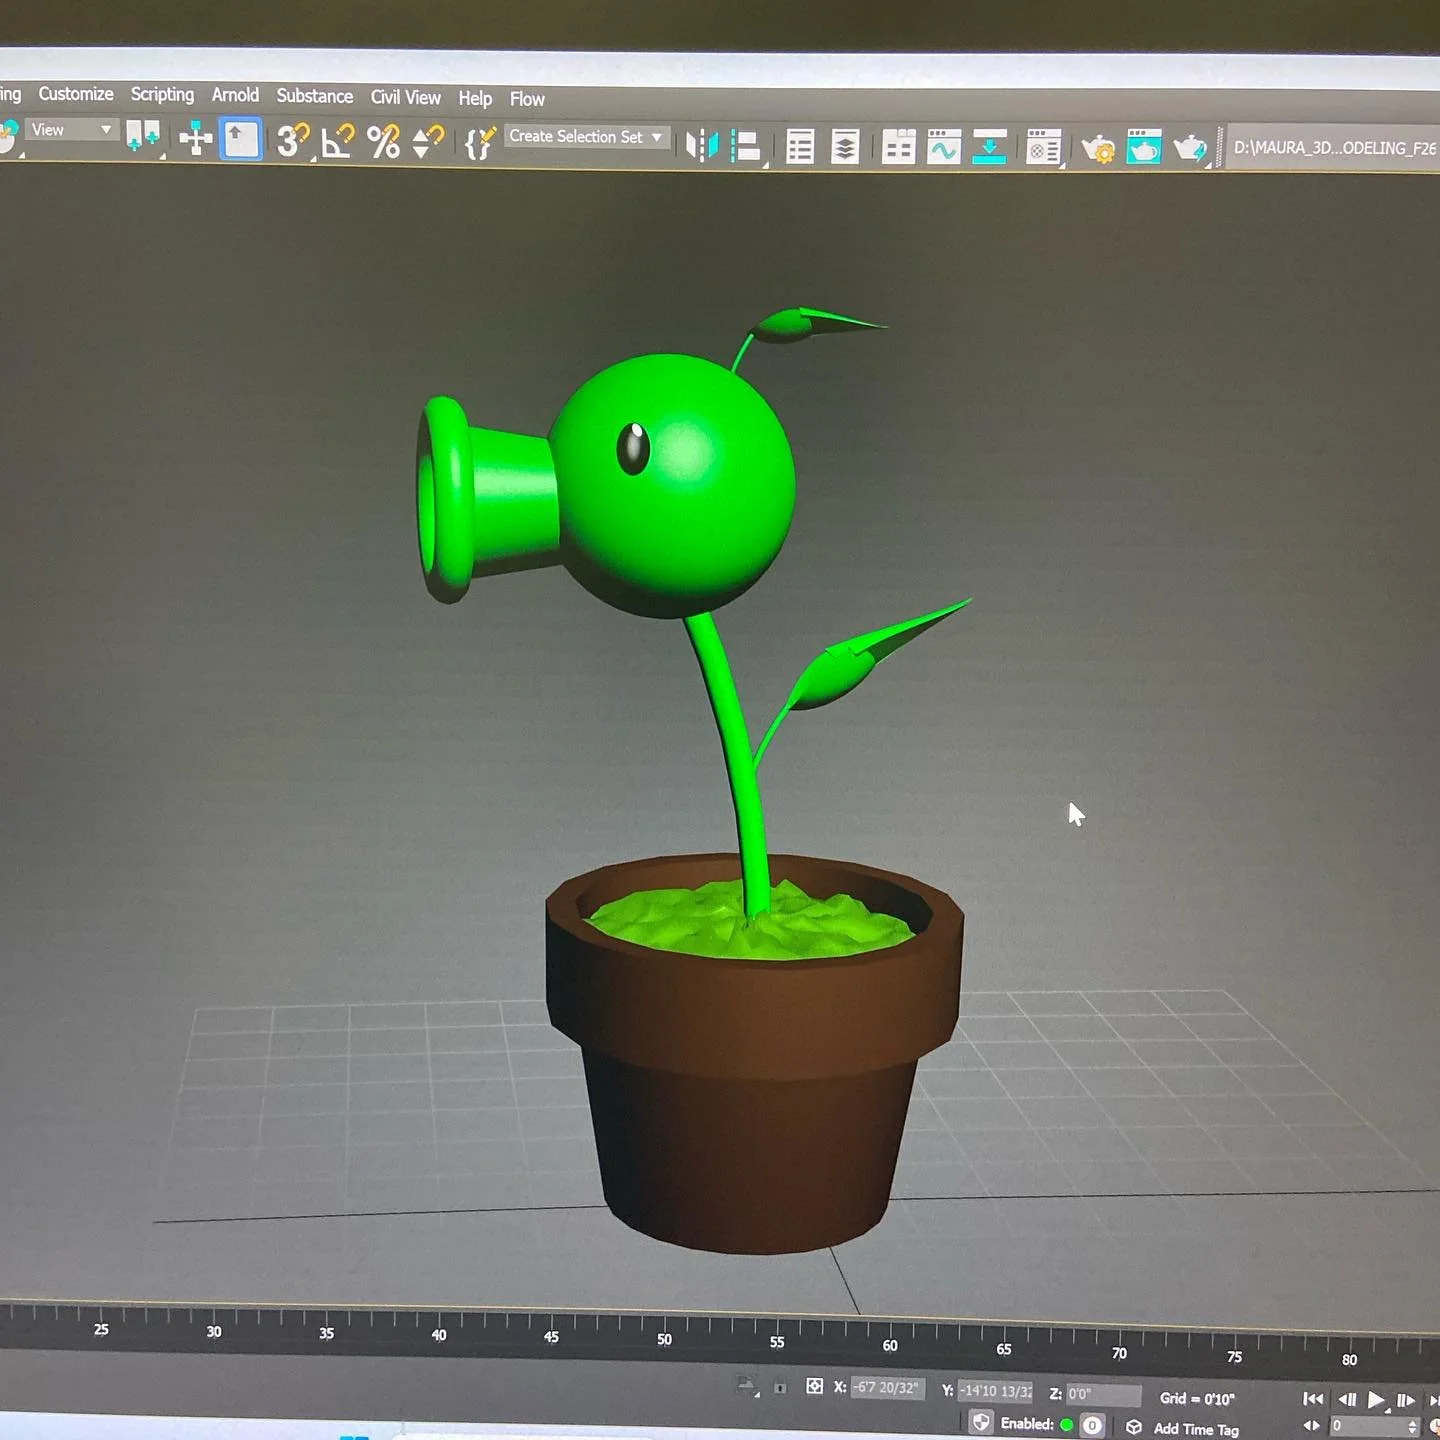Open the Flow menu

527,99
